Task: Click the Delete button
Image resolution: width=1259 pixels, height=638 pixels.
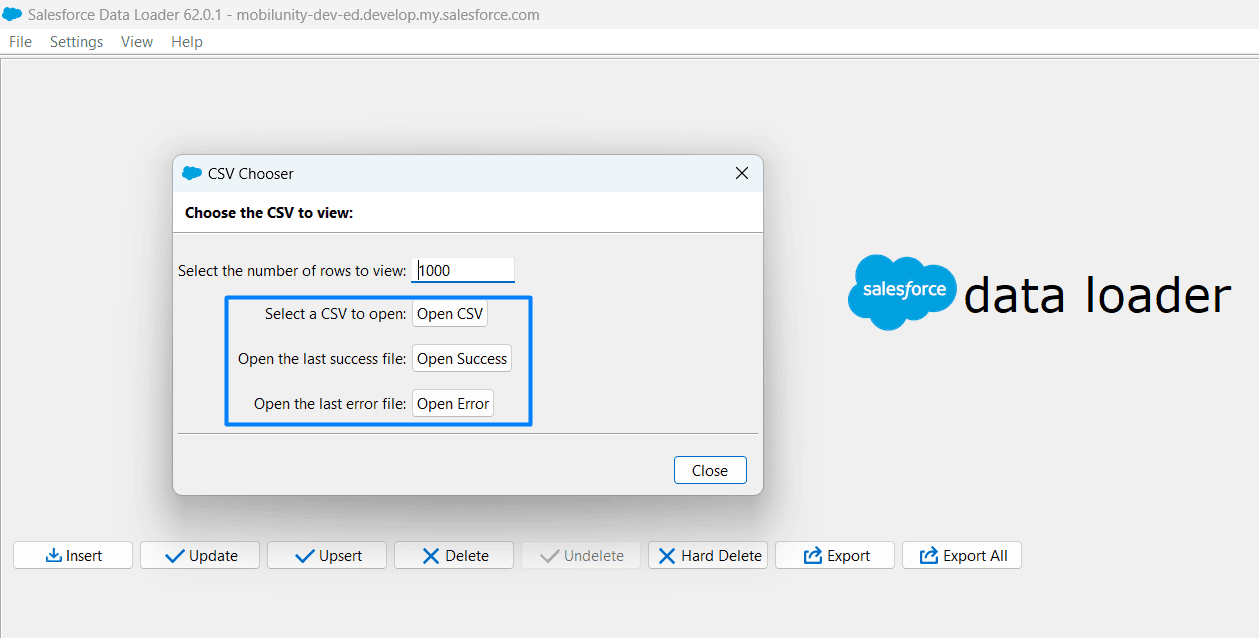Action: (x=454, y=556)
